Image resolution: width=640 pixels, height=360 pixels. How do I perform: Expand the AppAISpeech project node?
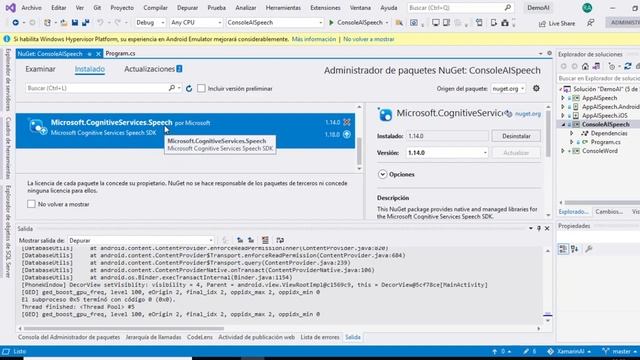(563, 98)
